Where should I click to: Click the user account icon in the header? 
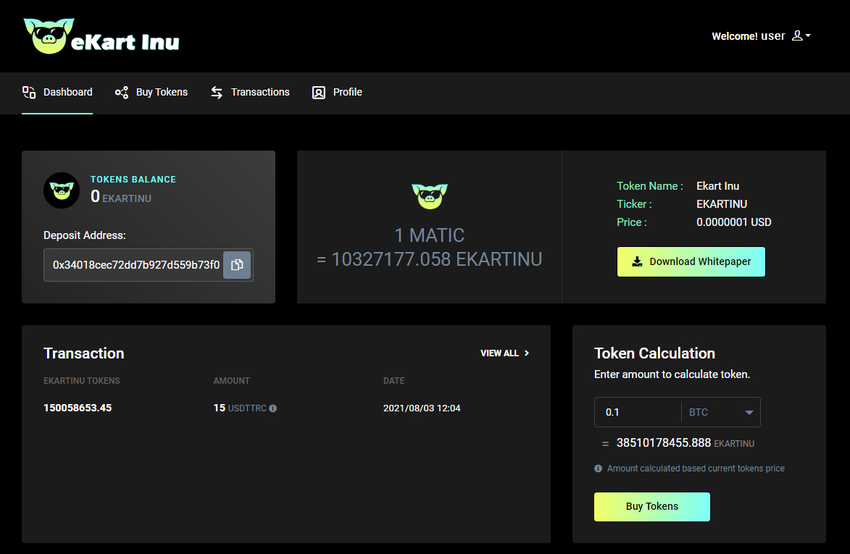pos(797,36)
